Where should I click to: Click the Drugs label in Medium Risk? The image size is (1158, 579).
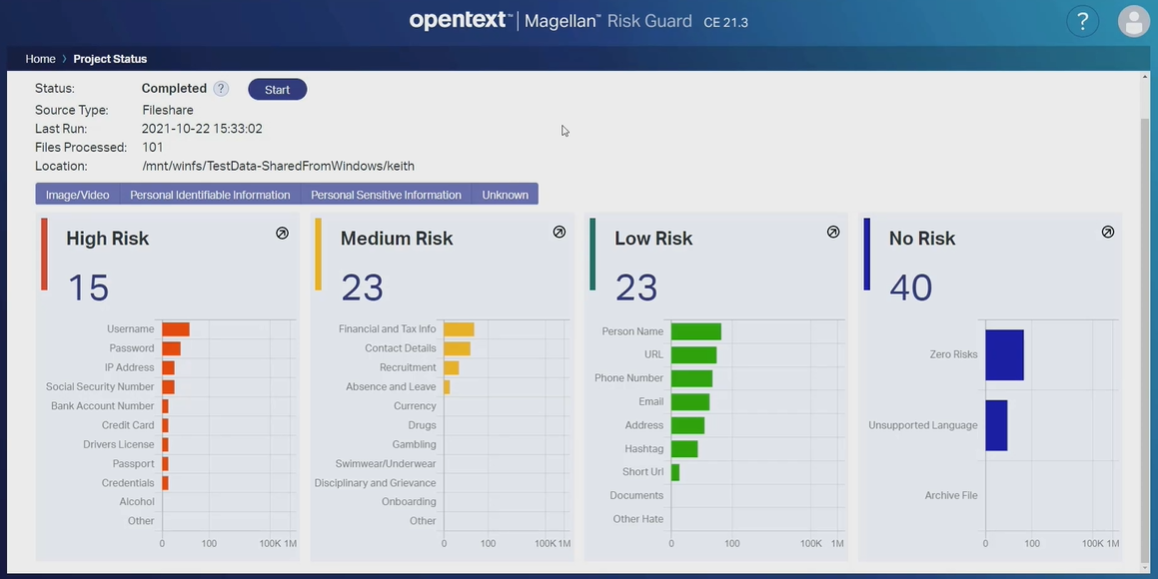(422, 425)
